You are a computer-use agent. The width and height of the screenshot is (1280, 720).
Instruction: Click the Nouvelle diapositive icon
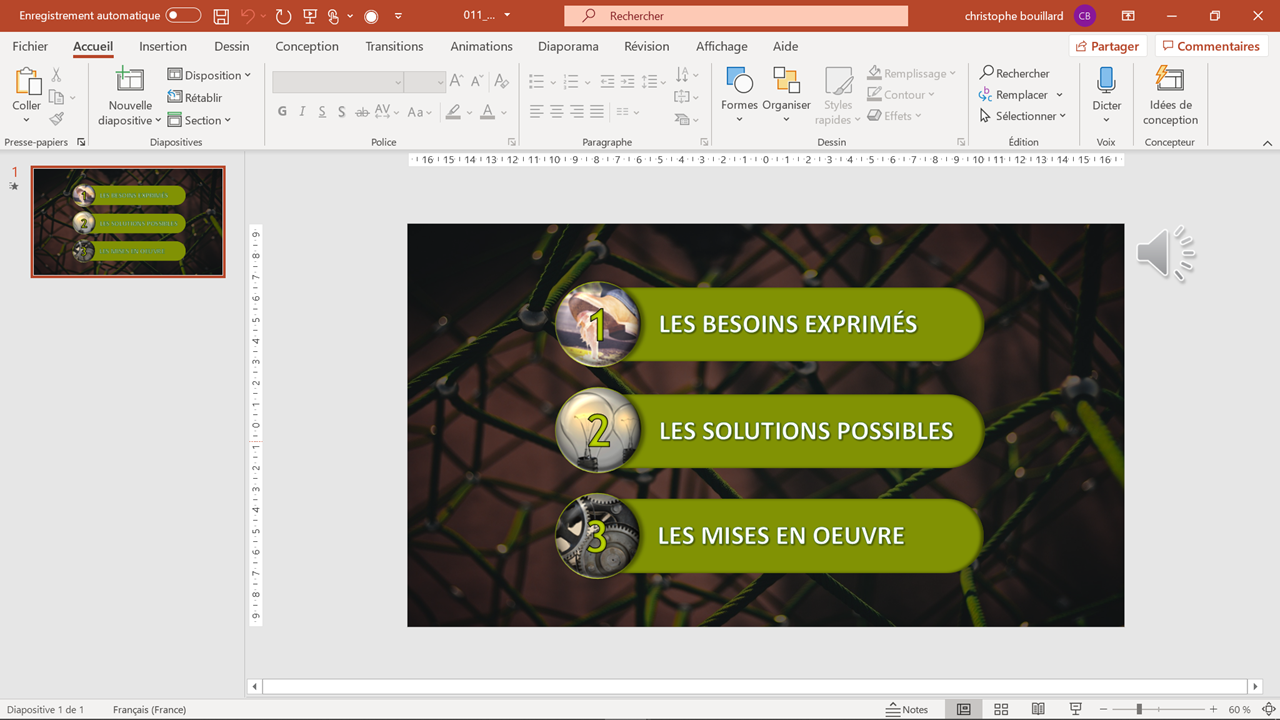tap(130, 81)
